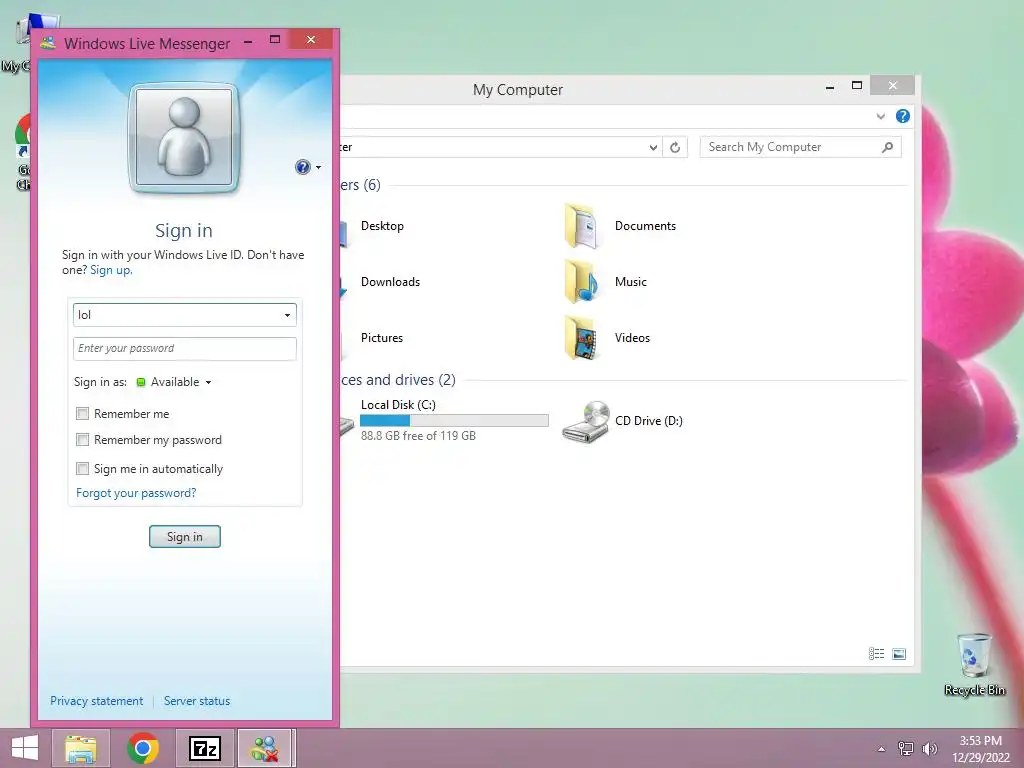
Task: Click the Enter your password field
Action: tap(185, 348)
